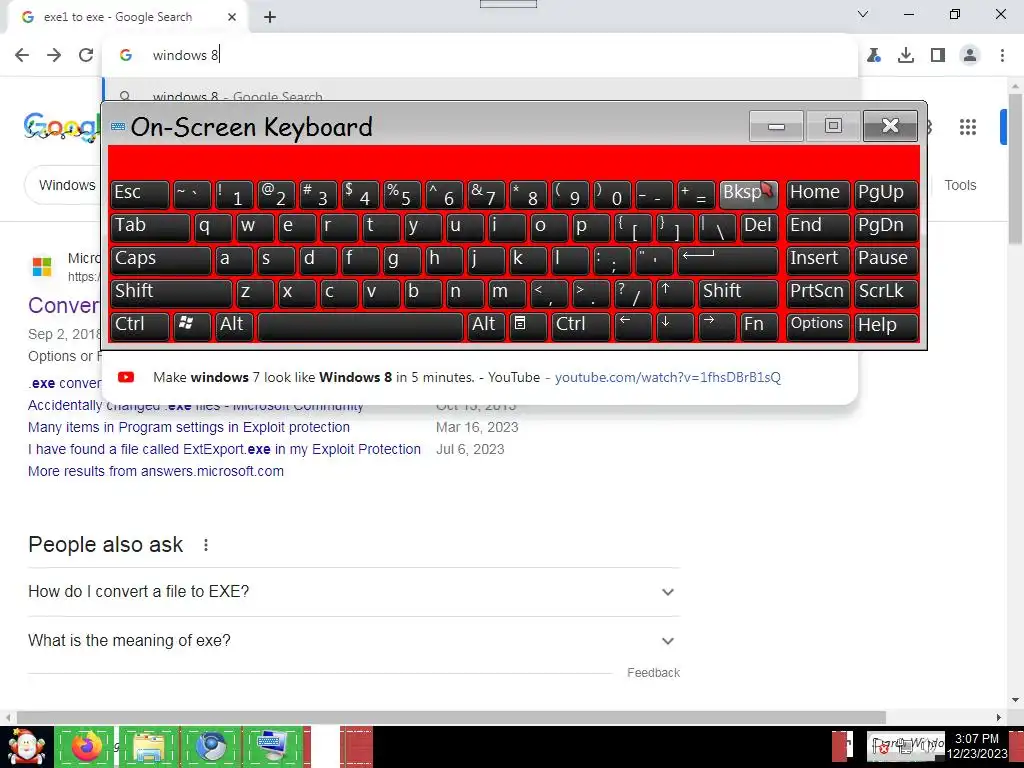1024x768 pixels.
Task: Click the PgDn key on On-Screen Keyboard
Action: 886,227
